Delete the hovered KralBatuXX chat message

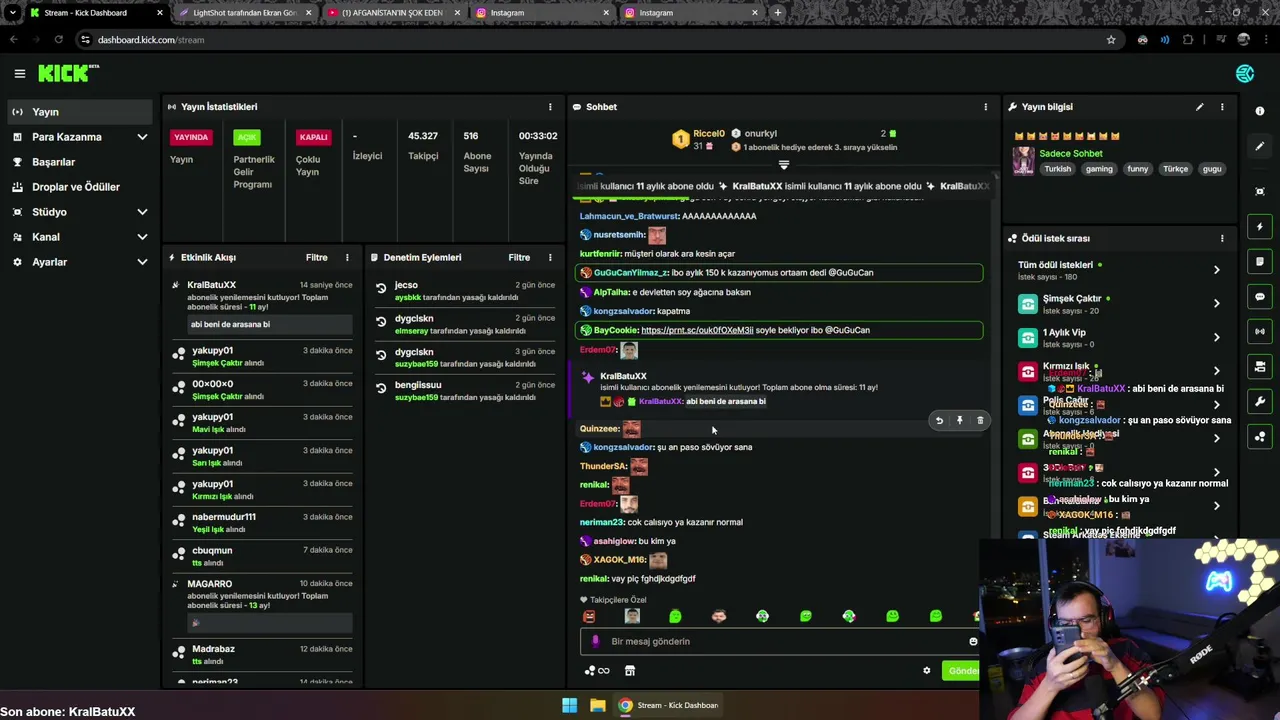[980, 421]
